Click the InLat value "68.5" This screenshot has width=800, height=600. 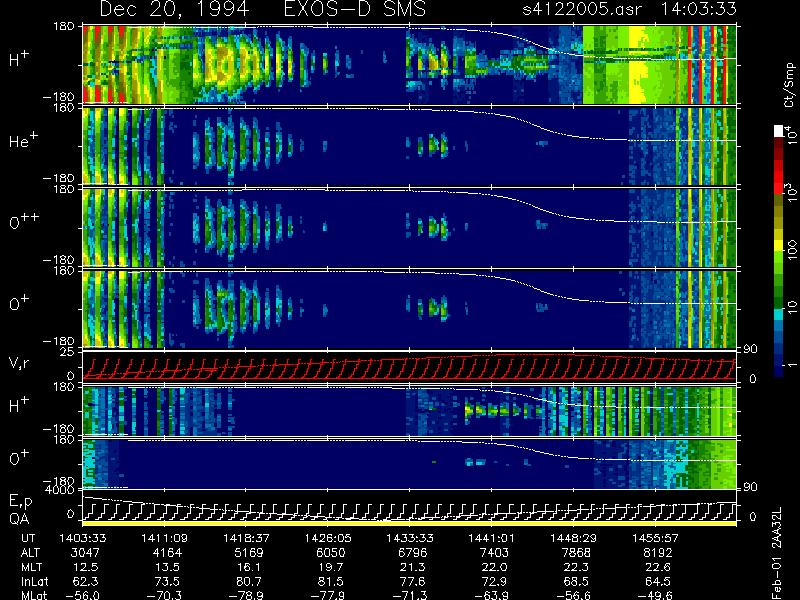click(579, 581)
